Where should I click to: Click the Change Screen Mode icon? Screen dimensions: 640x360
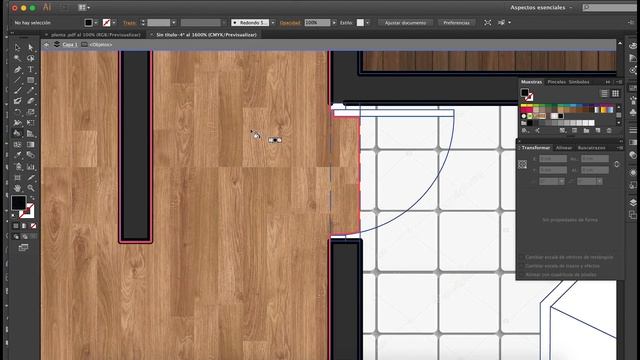(23, 247)
